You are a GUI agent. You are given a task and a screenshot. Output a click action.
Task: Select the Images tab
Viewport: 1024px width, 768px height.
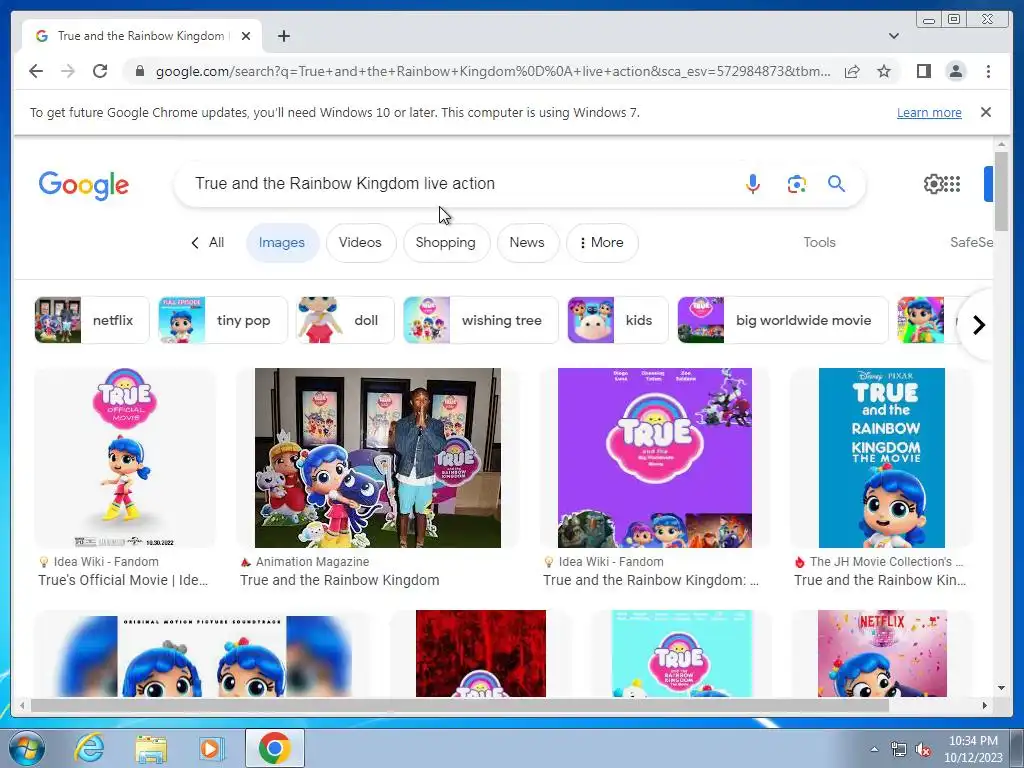pyautogui.click(x=281, y=242)
